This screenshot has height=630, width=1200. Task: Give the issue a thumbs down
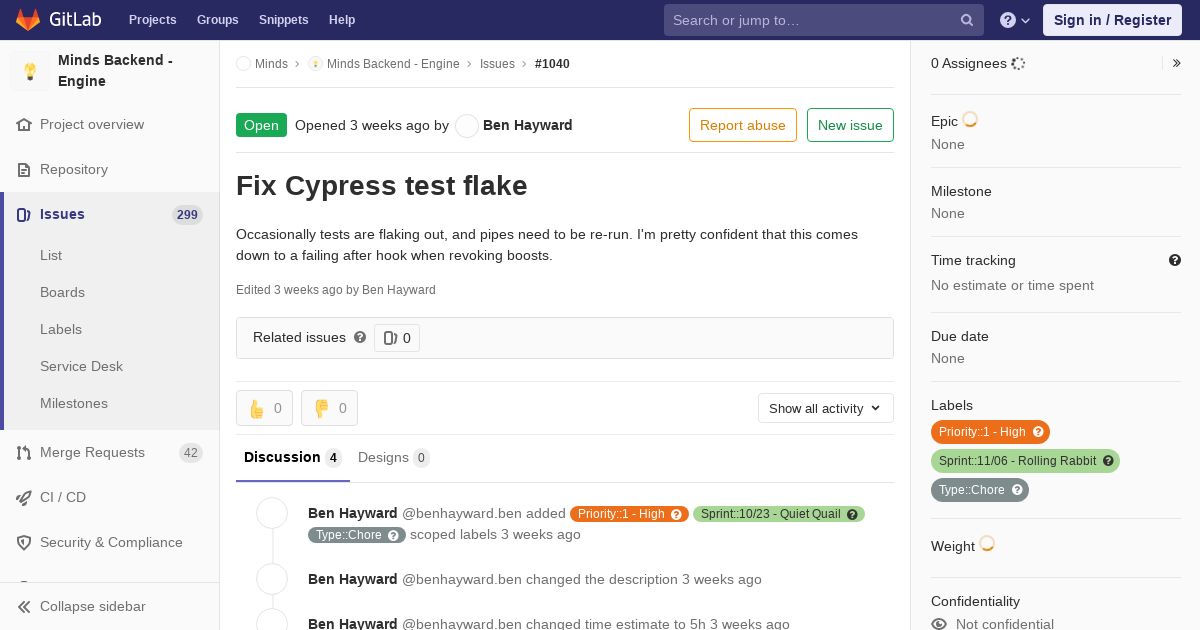click(329, 408)
